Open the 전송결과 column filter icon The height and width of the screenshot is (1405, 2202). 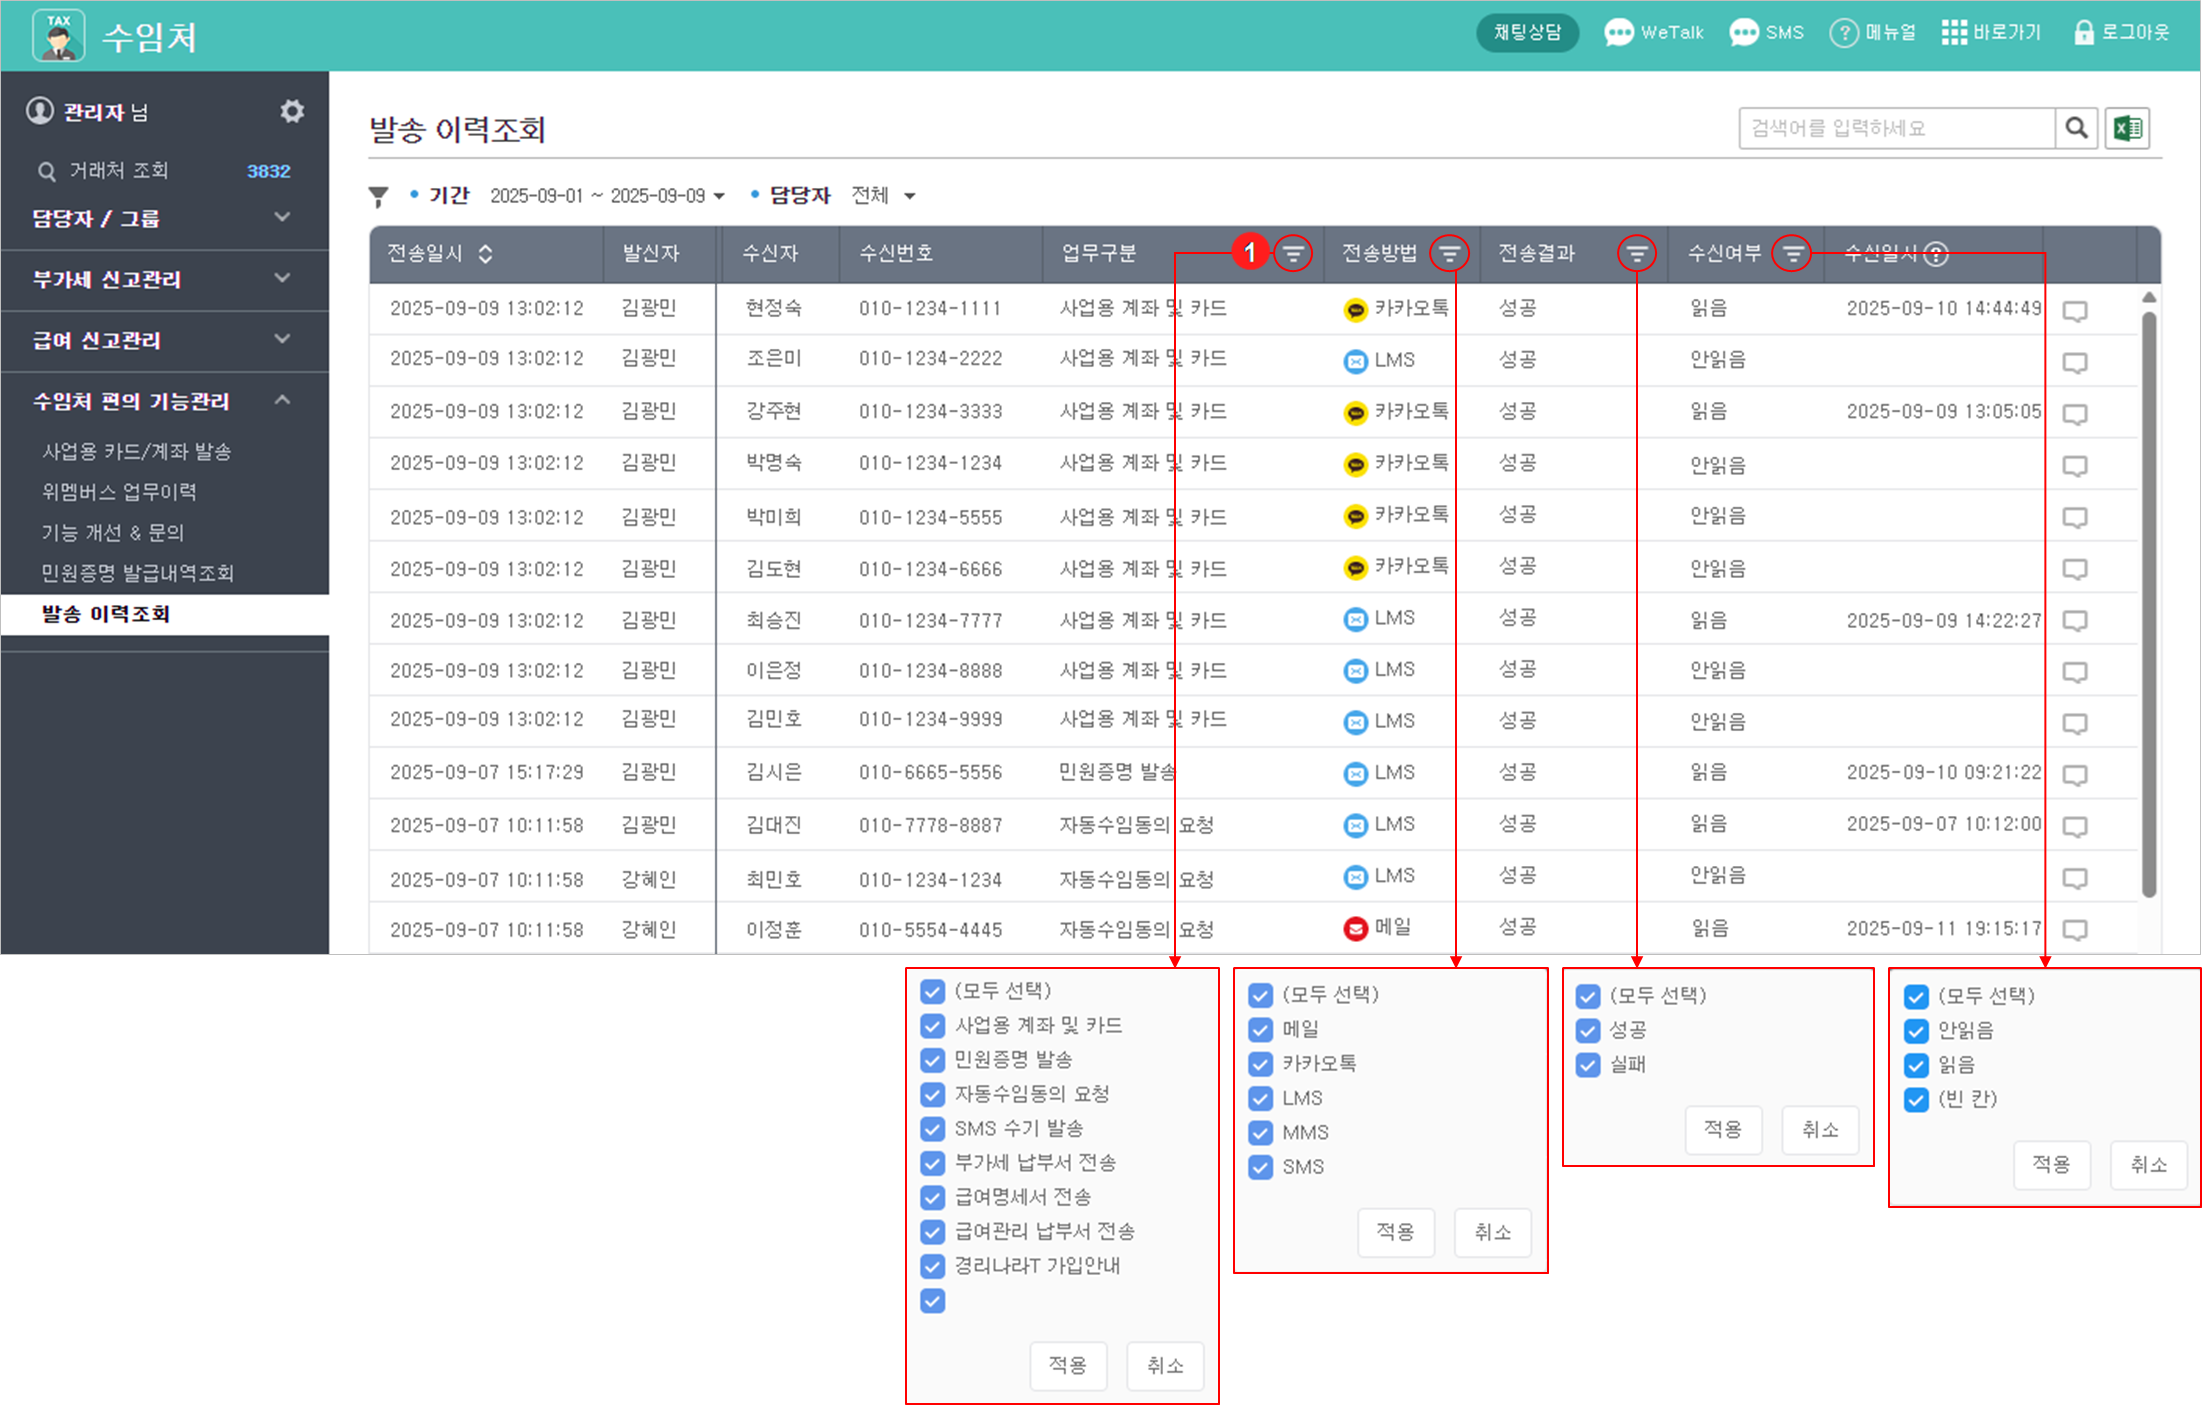point(1636,254)
